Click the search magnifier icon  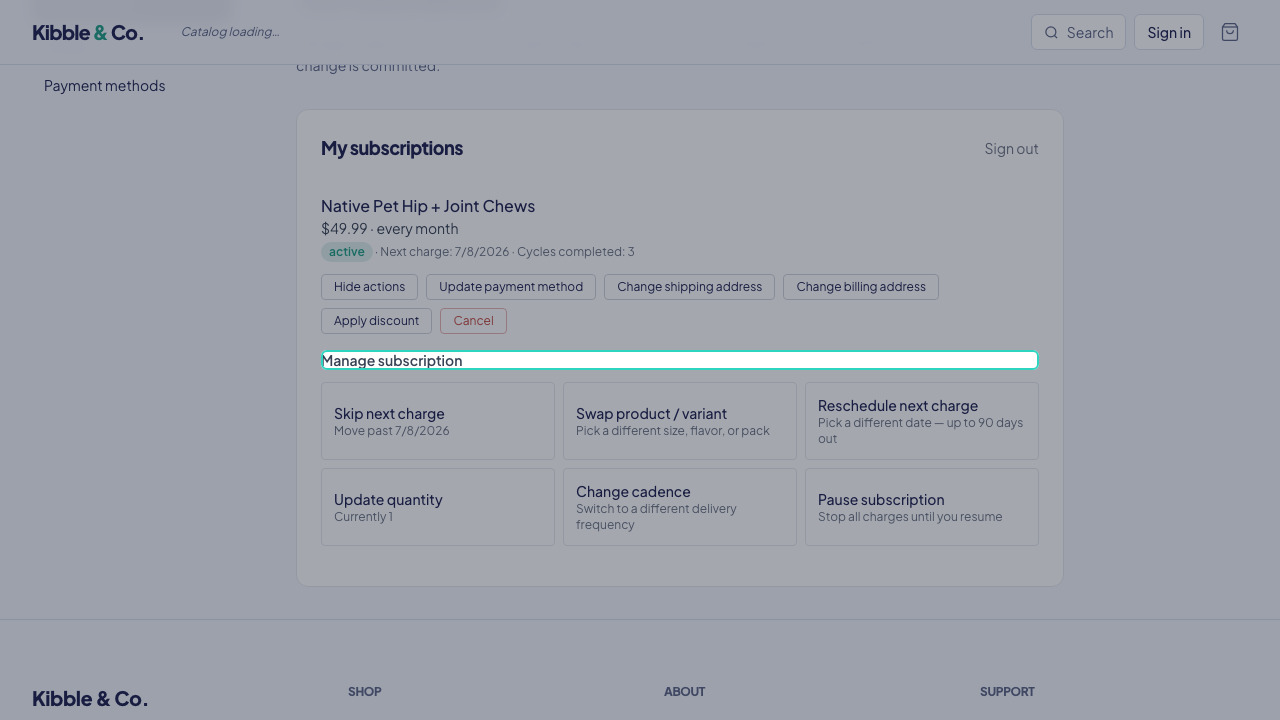1051,33
